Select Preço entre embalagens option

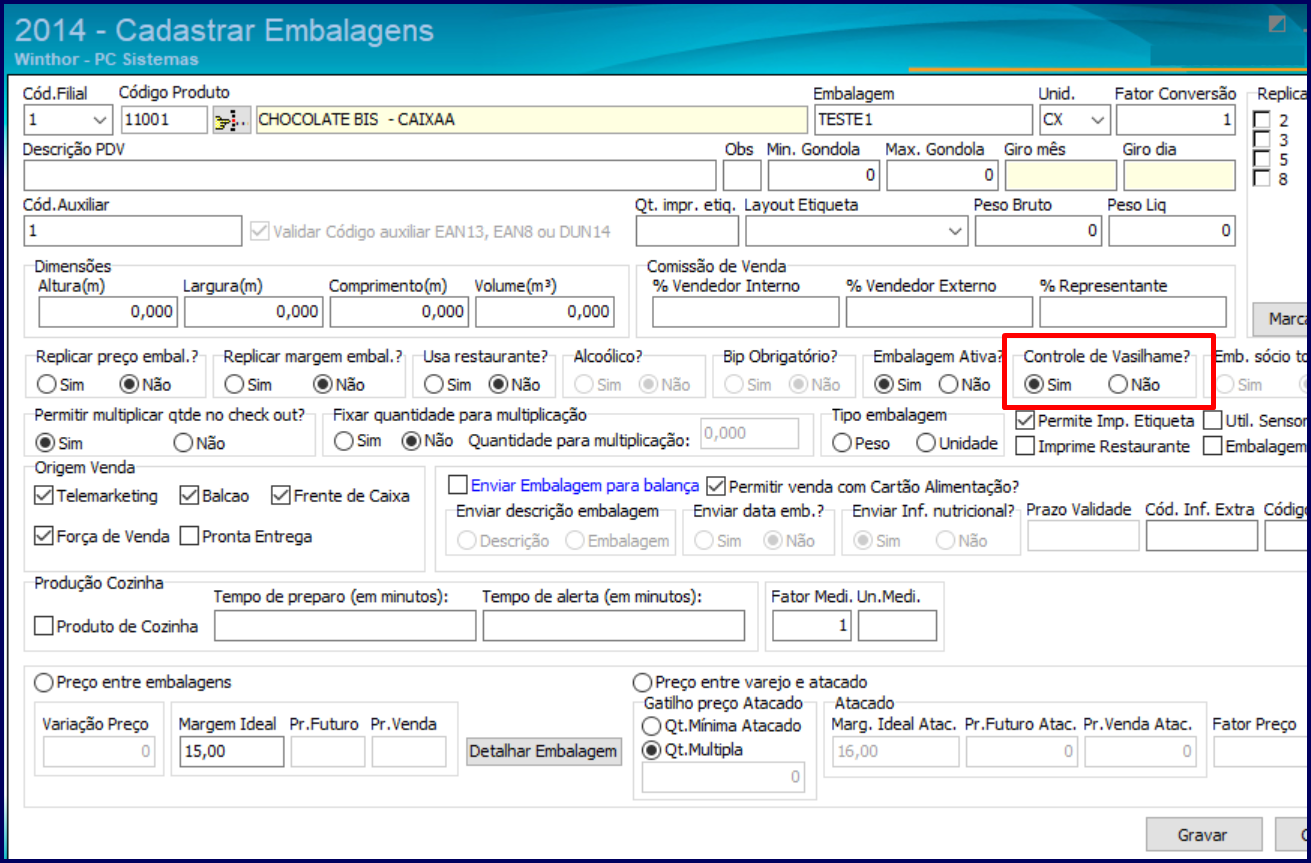[44, 682]
